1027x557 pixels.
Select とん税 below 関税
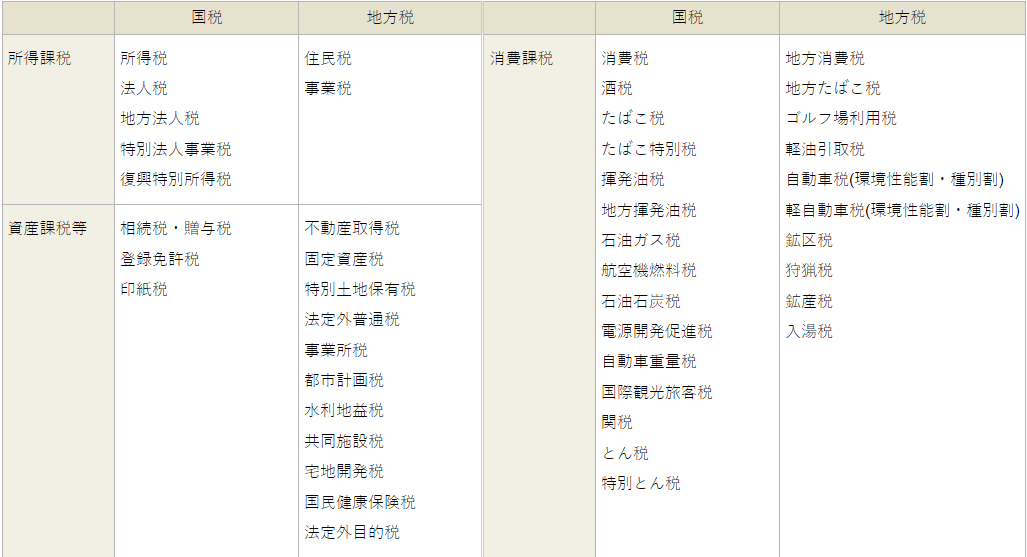point(625,453)
